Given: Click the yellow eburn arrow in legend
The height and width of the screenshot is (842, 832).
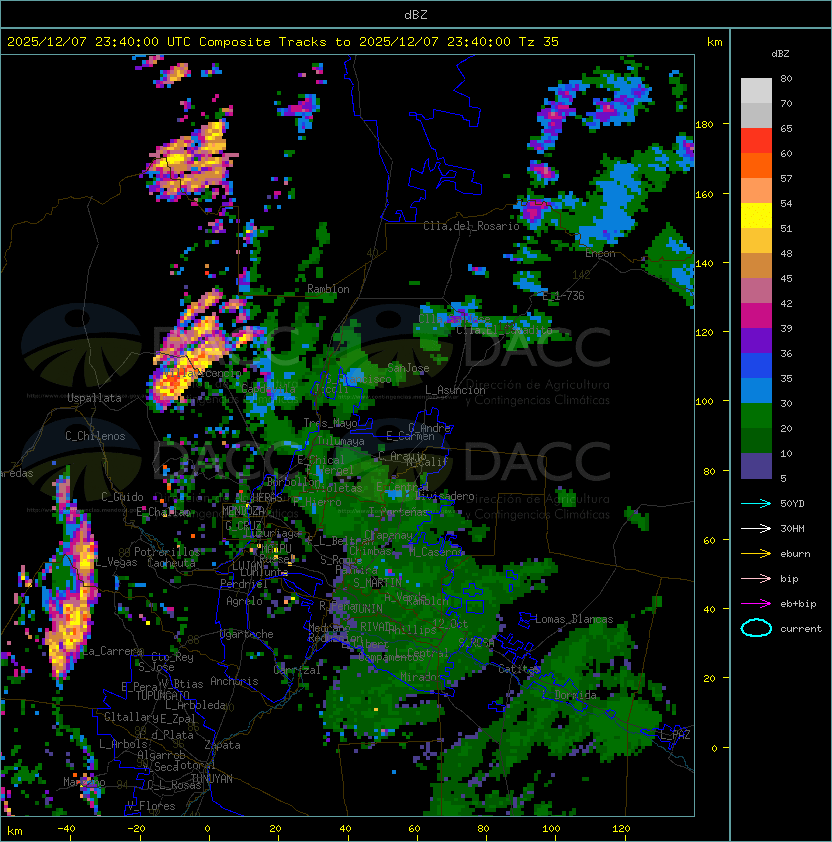Looking at the screenshot, I should pos(756,554).
